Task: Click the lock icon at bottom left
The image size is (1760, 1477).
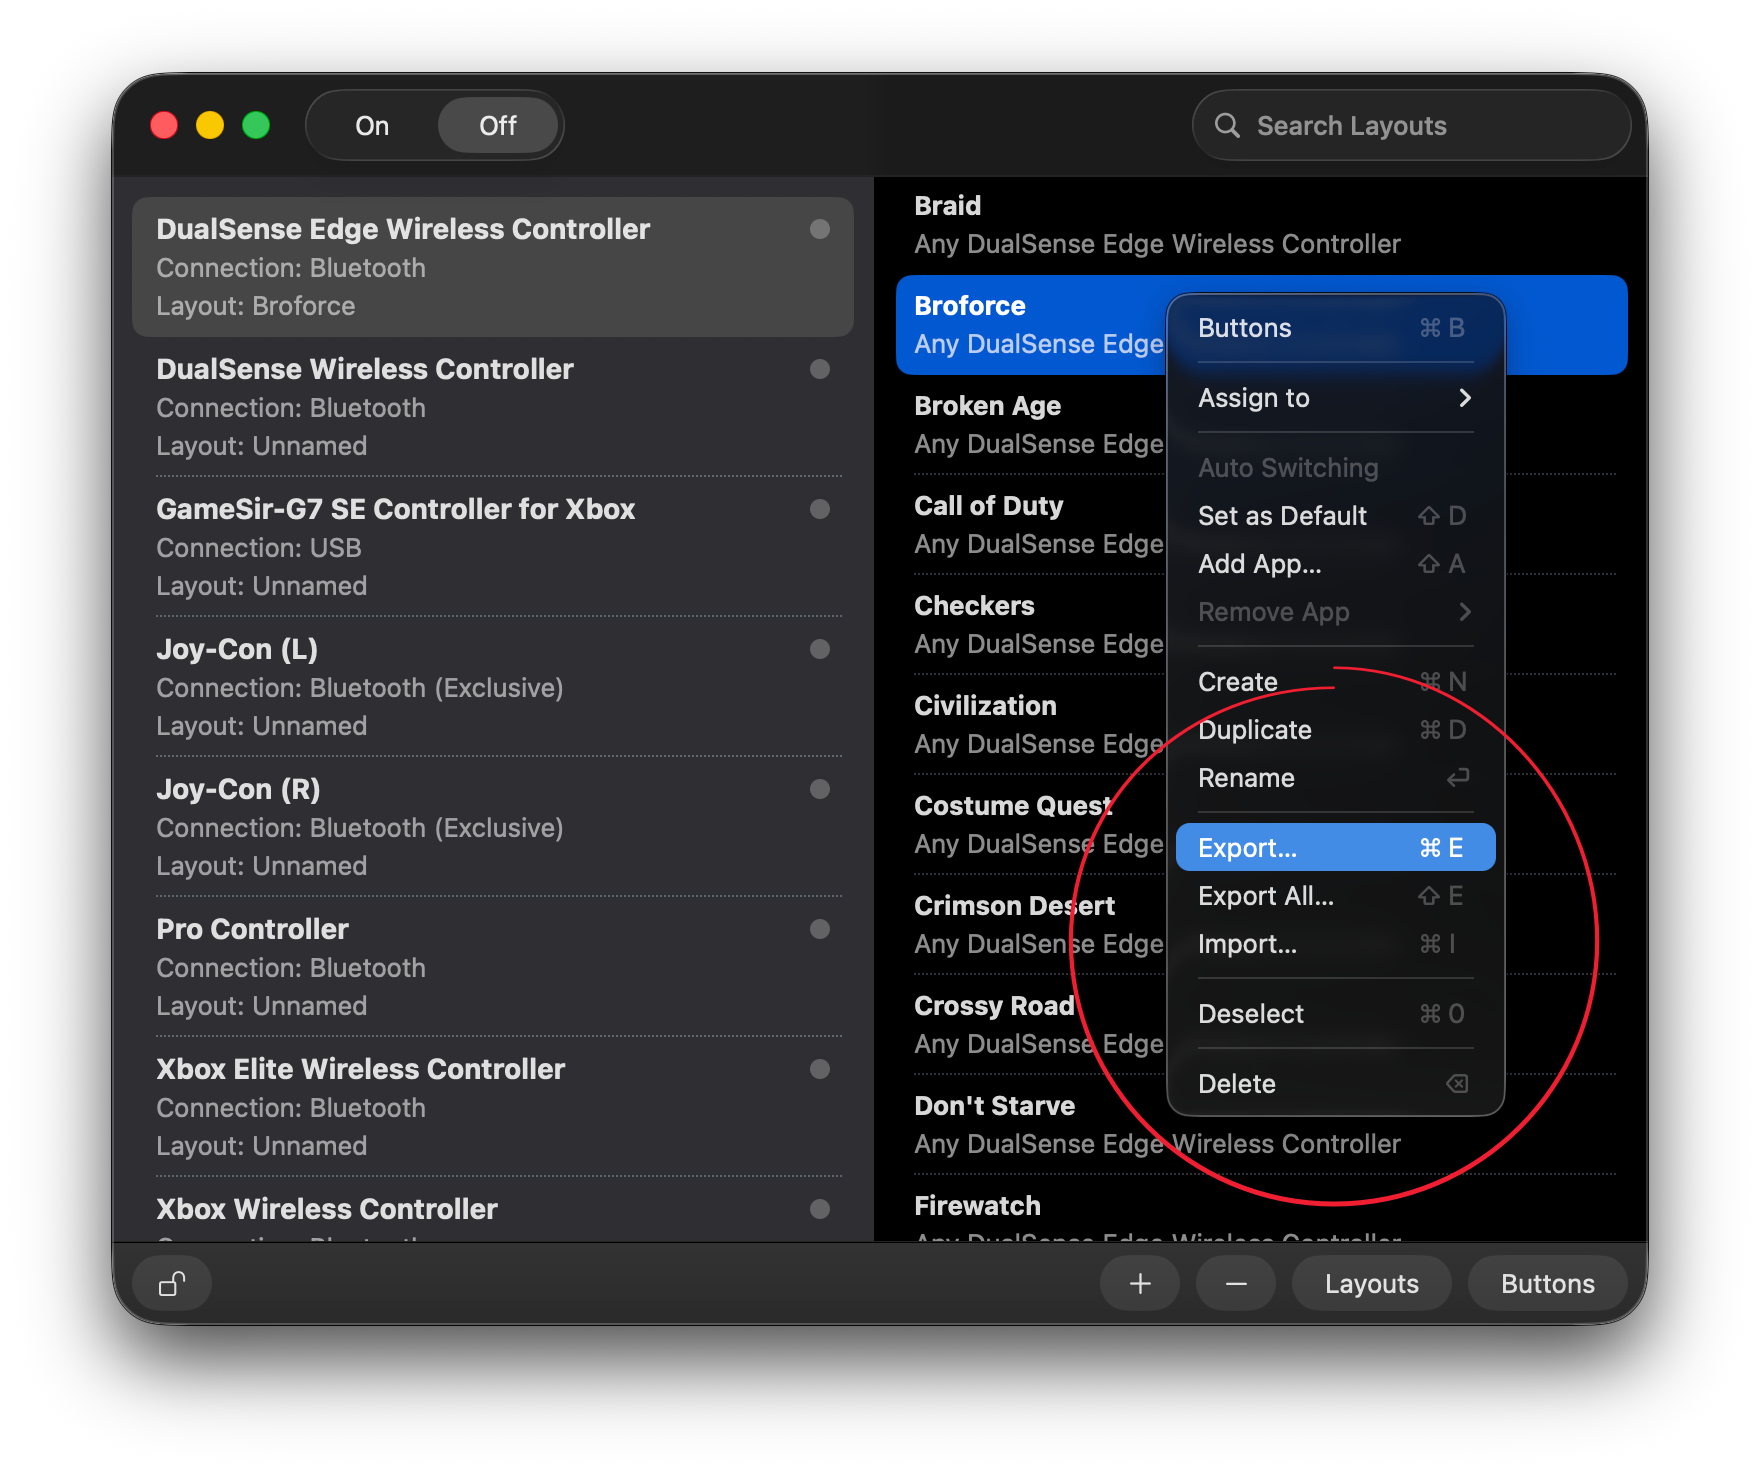Action: [x=172, y=1283]
